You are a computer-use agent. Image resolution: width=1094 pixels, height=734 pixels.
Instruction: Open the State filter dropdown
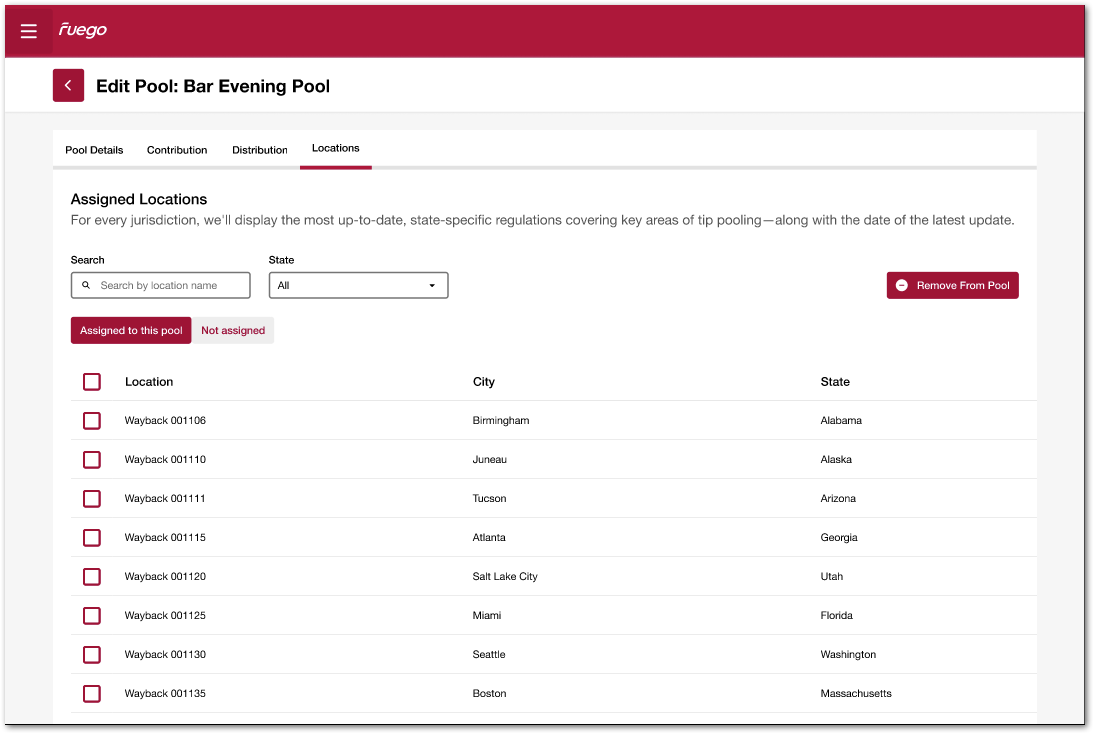(x=357, y=286)
